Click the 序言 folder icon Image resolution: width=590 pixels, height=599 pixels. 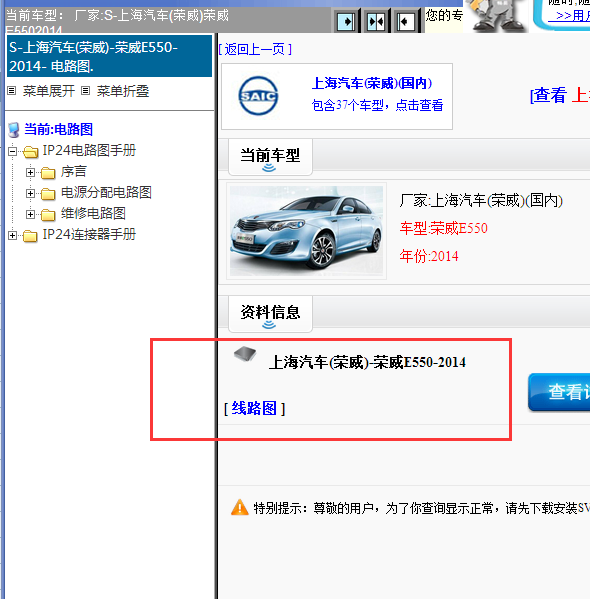[x=48, y=173]
